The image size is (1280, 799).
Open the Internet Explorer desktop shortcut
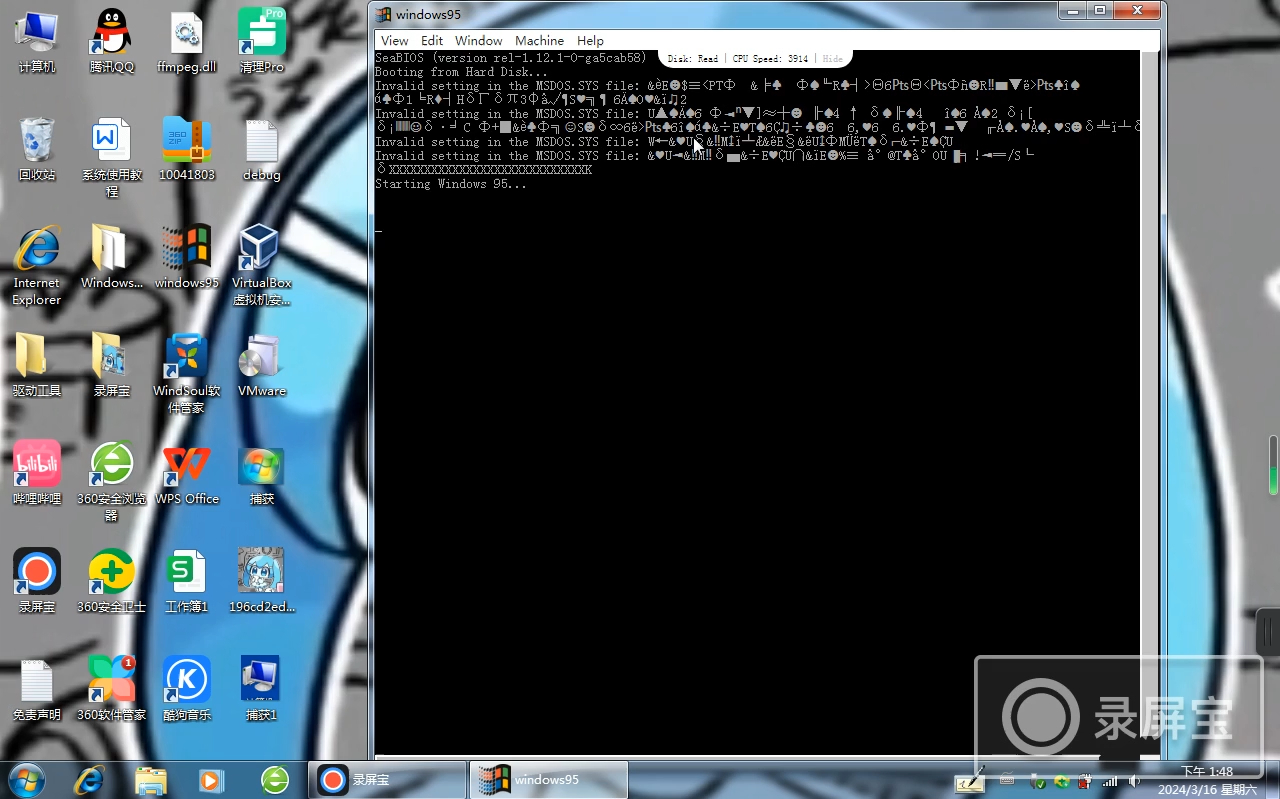click(37, 265)
